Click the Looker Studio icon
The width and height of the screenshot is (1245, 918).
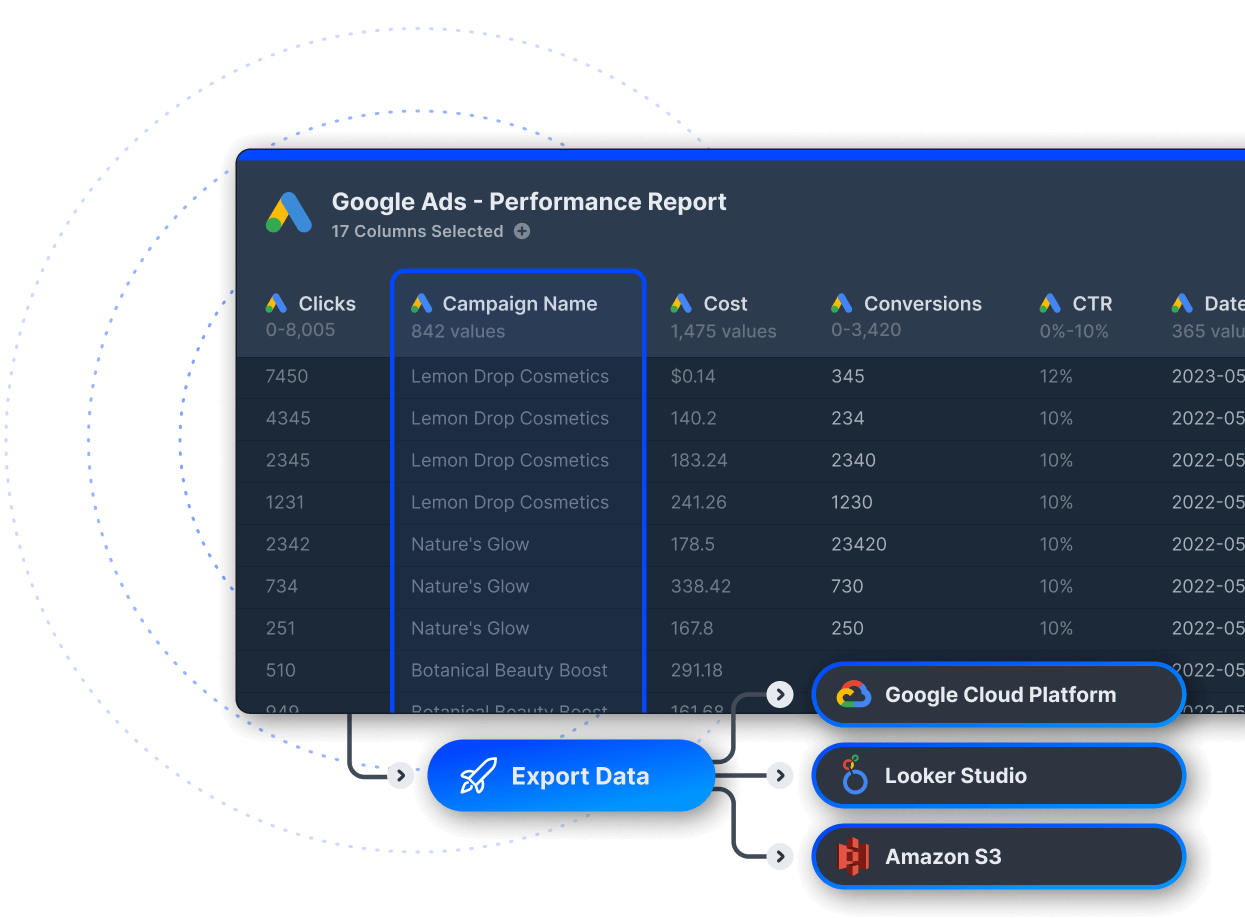(x=852, y=775)
